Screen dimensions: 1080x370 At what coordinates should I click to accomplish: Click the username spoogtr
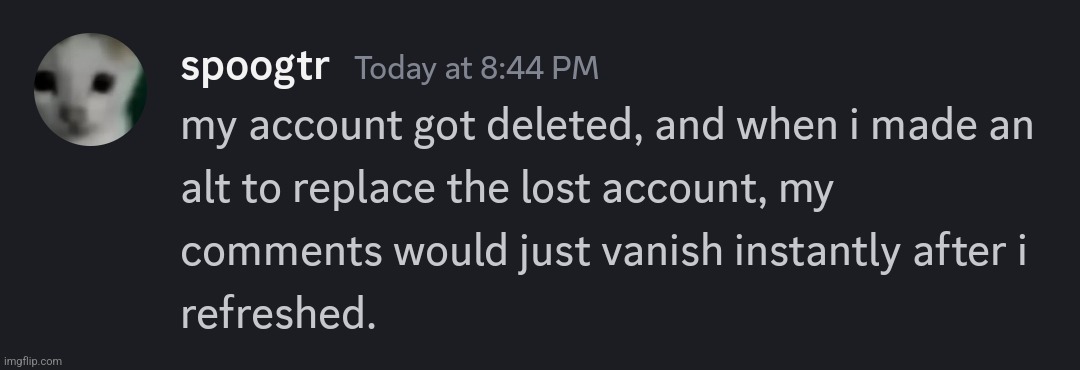(255, 69)
